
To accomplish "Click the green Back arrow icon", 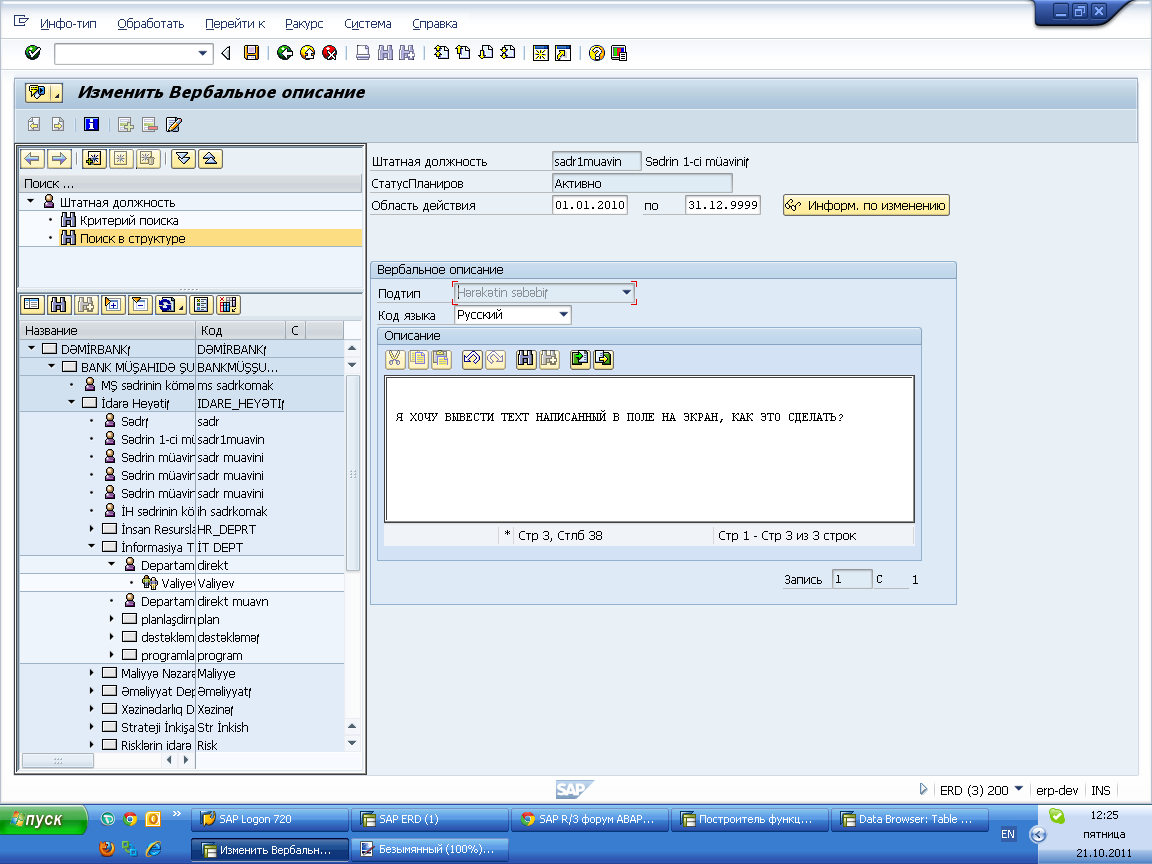I will click(285, 53).
